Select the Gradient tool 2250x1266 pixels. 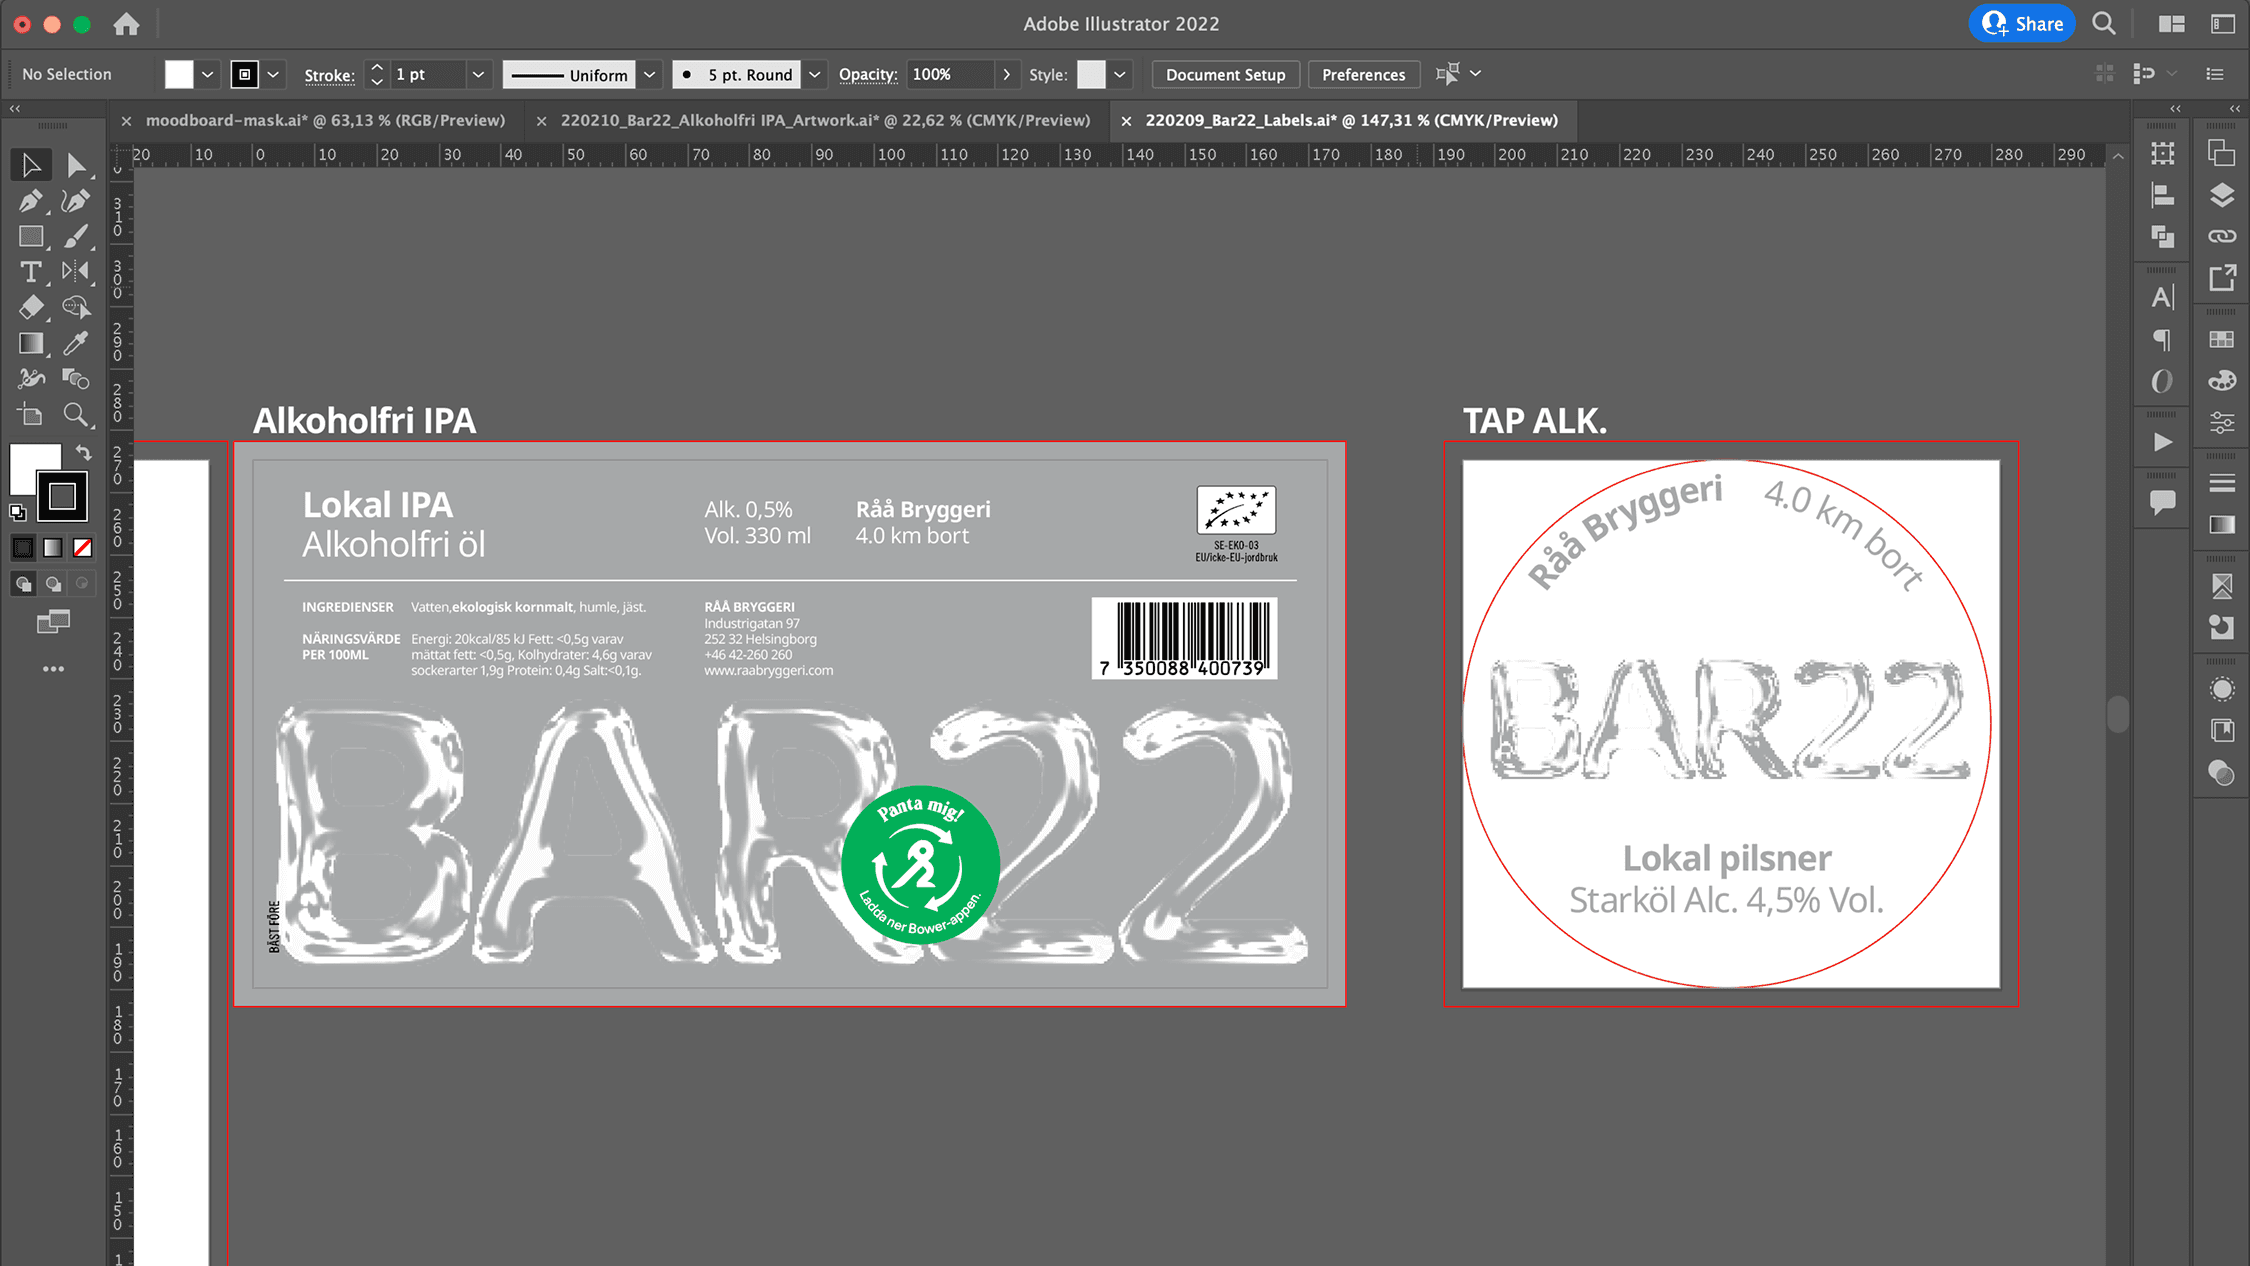coord(30,343)
